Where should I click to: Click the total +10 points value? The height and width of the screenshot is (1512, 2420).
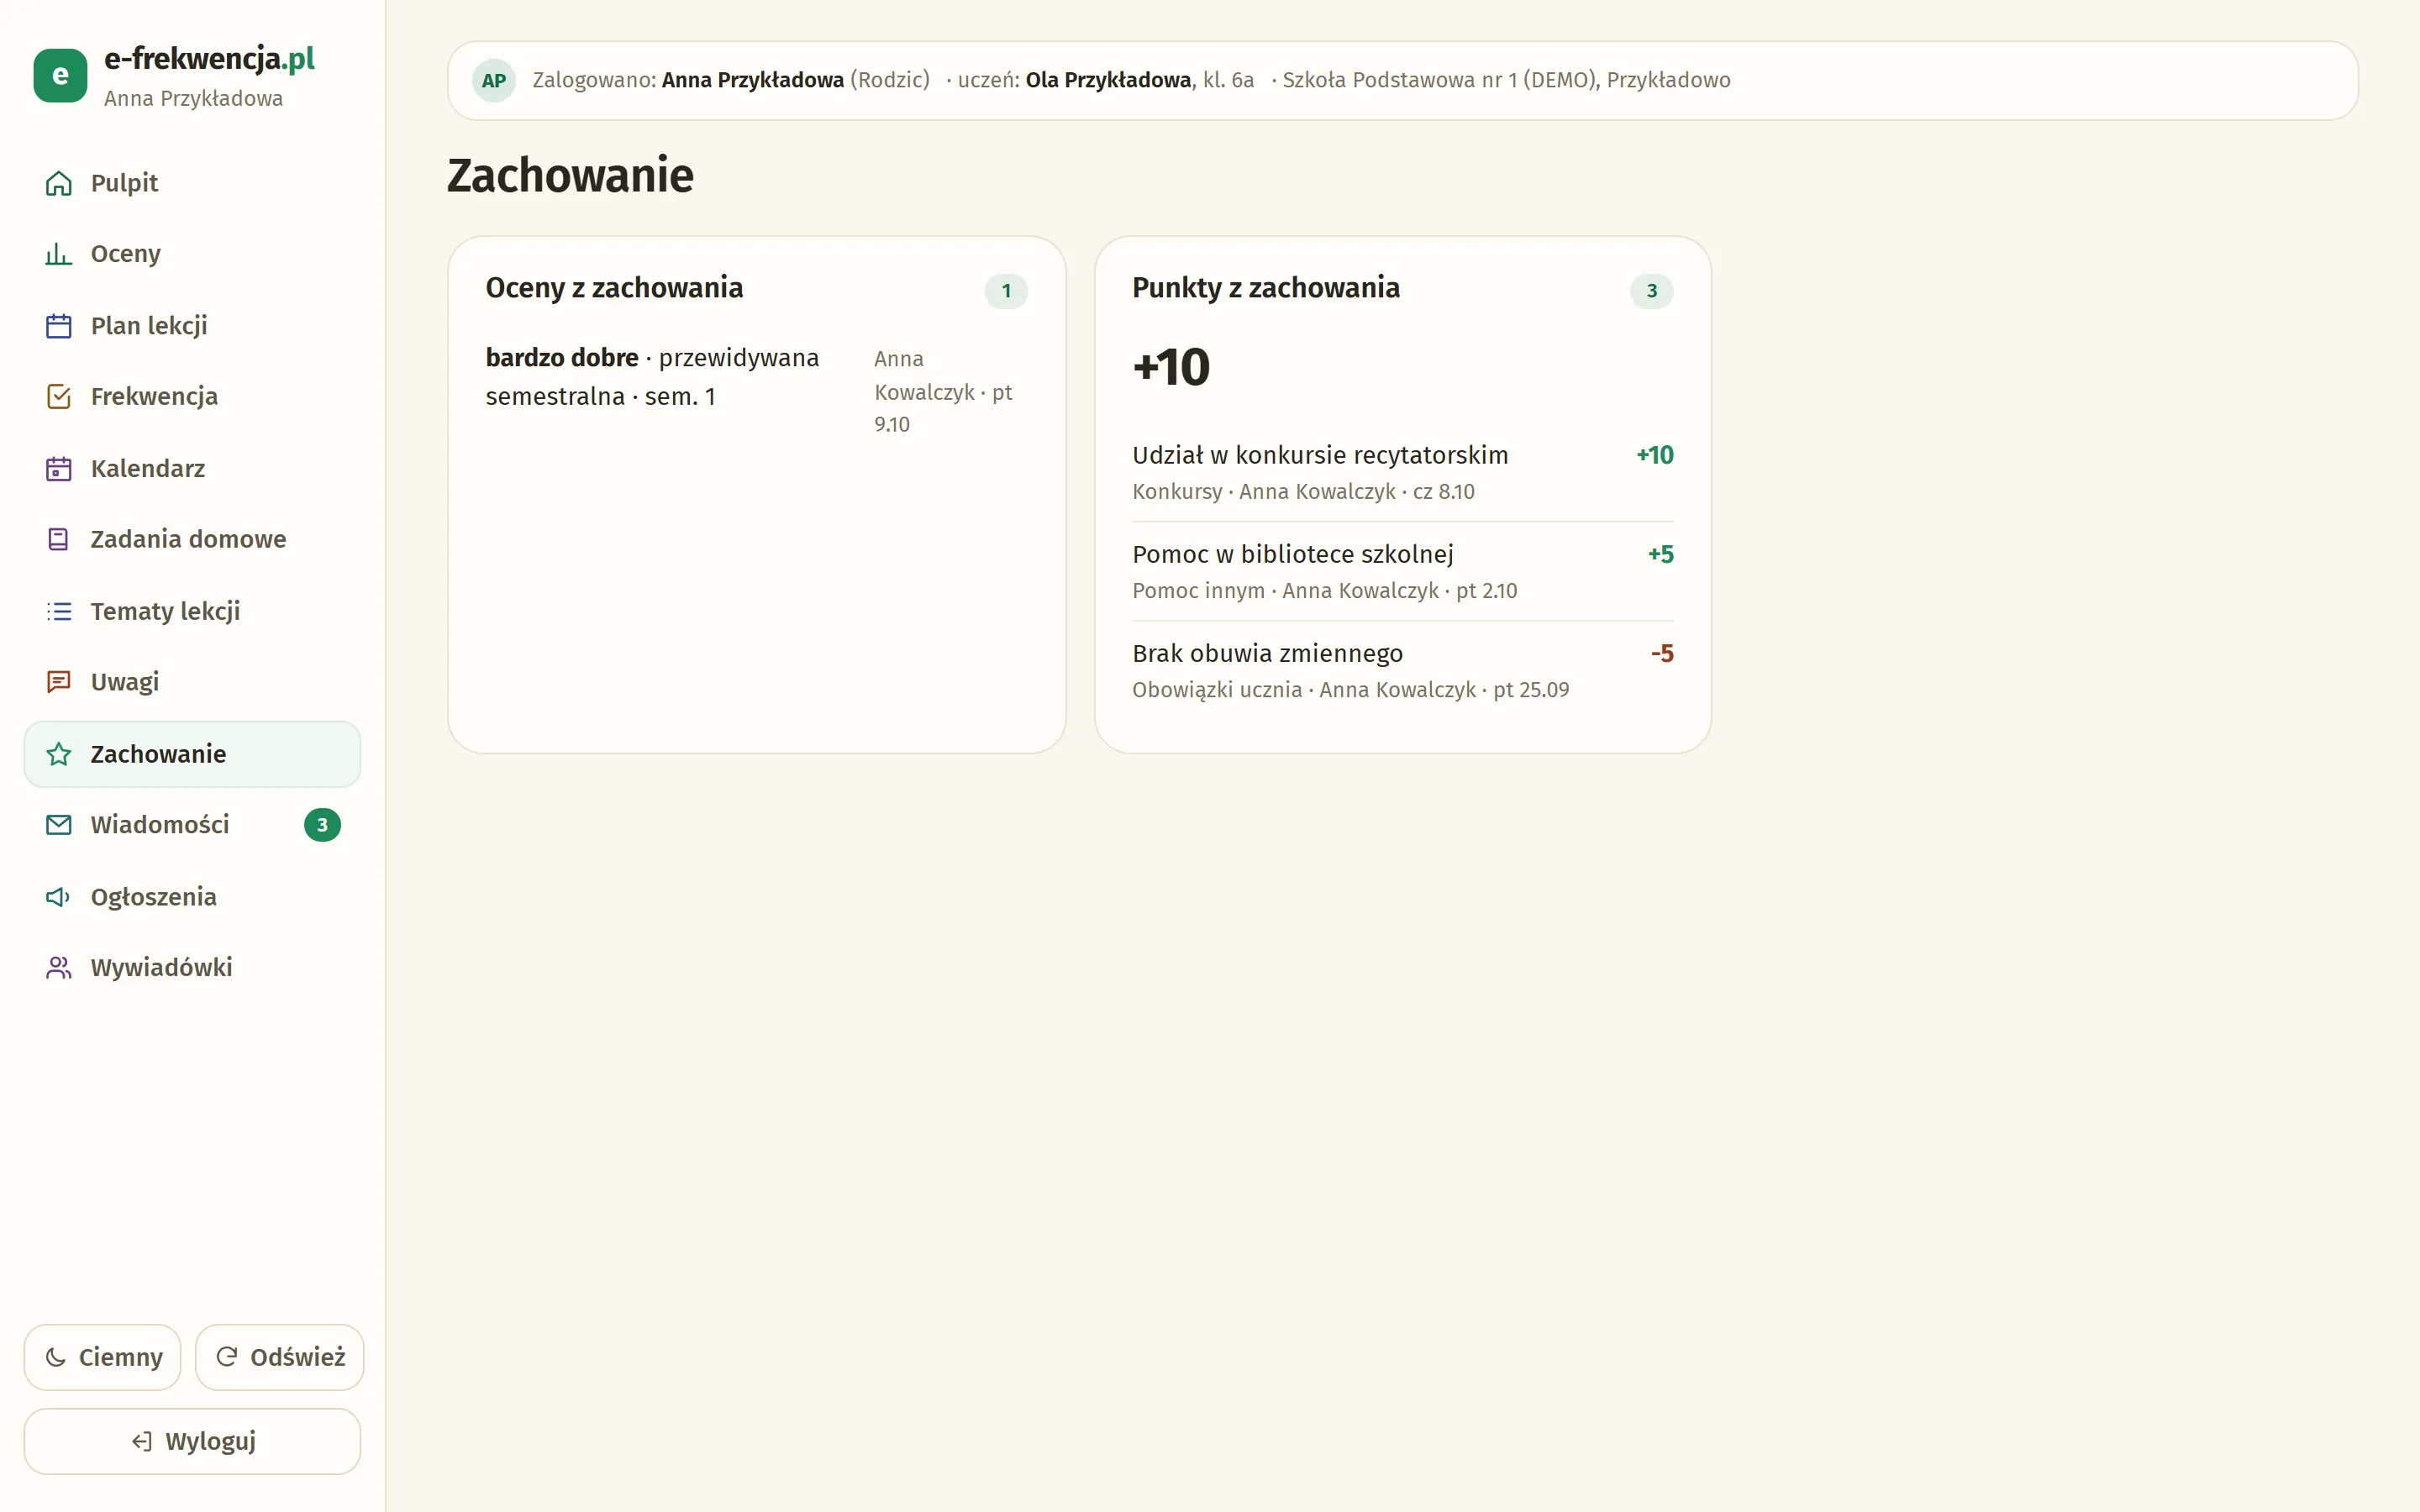coord(1171,367)
